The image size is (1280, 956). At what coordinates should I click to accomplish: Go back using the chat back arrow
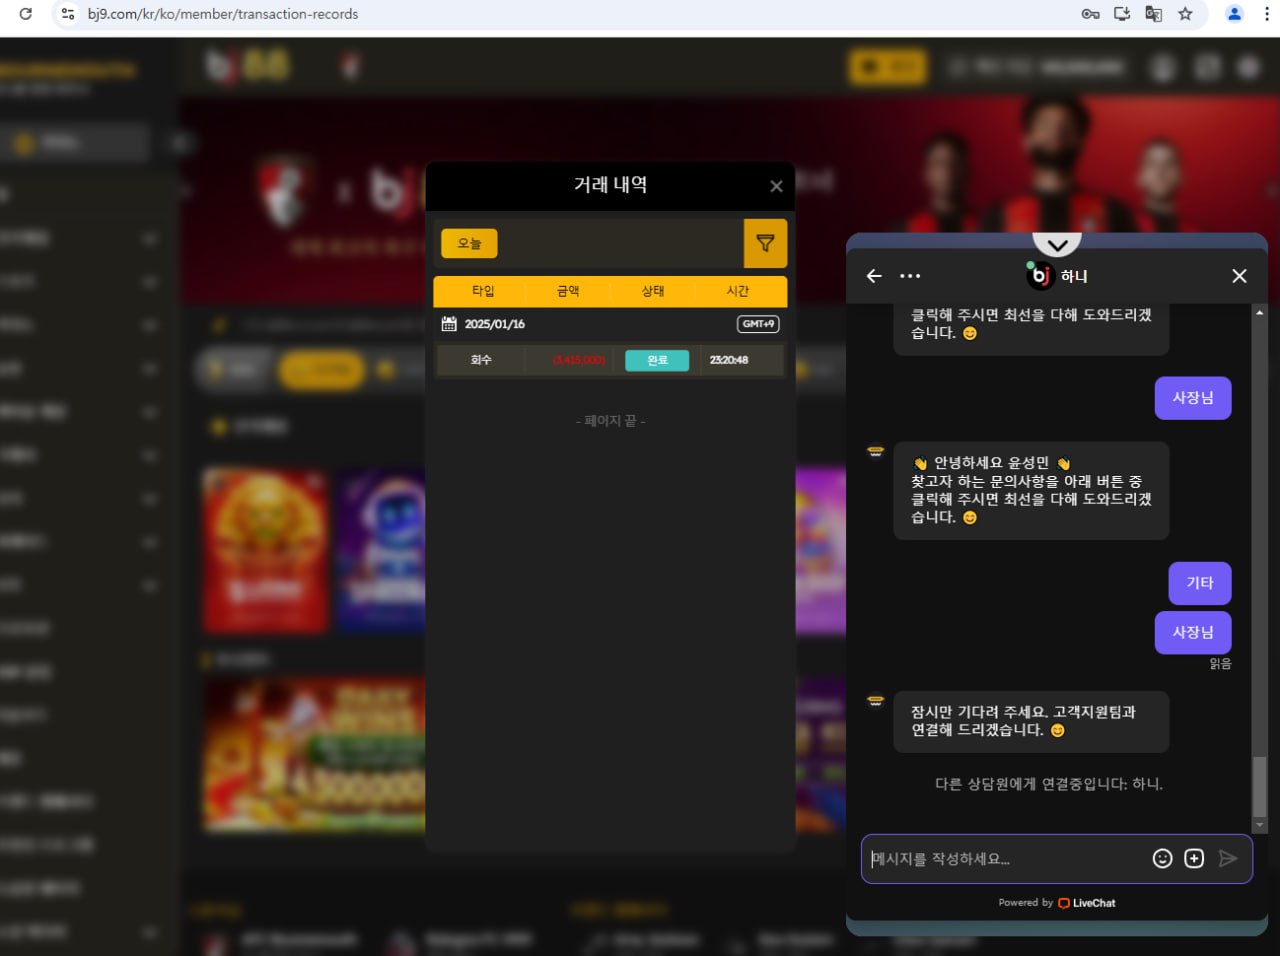point(874,276)
